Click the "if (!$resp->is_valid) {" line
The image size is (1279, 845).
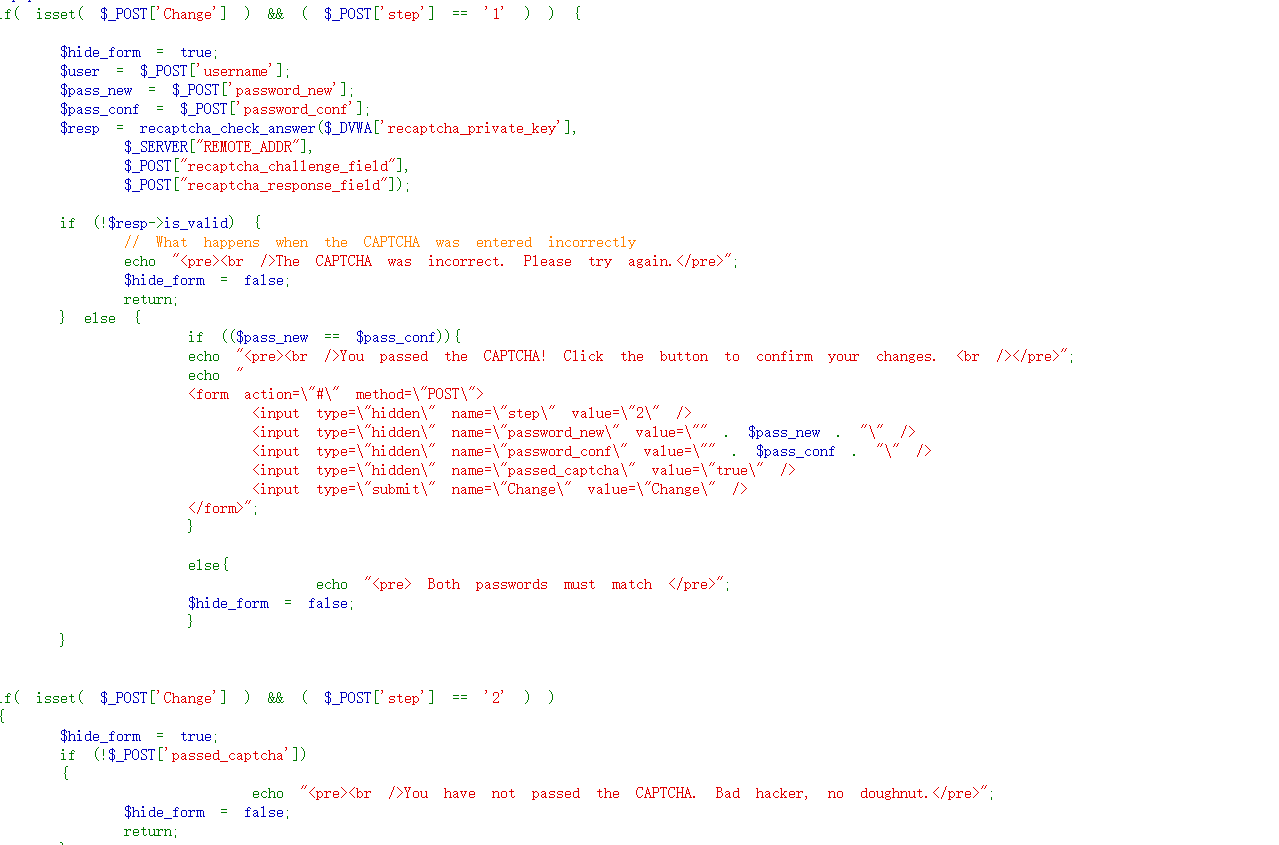[160, 223]
